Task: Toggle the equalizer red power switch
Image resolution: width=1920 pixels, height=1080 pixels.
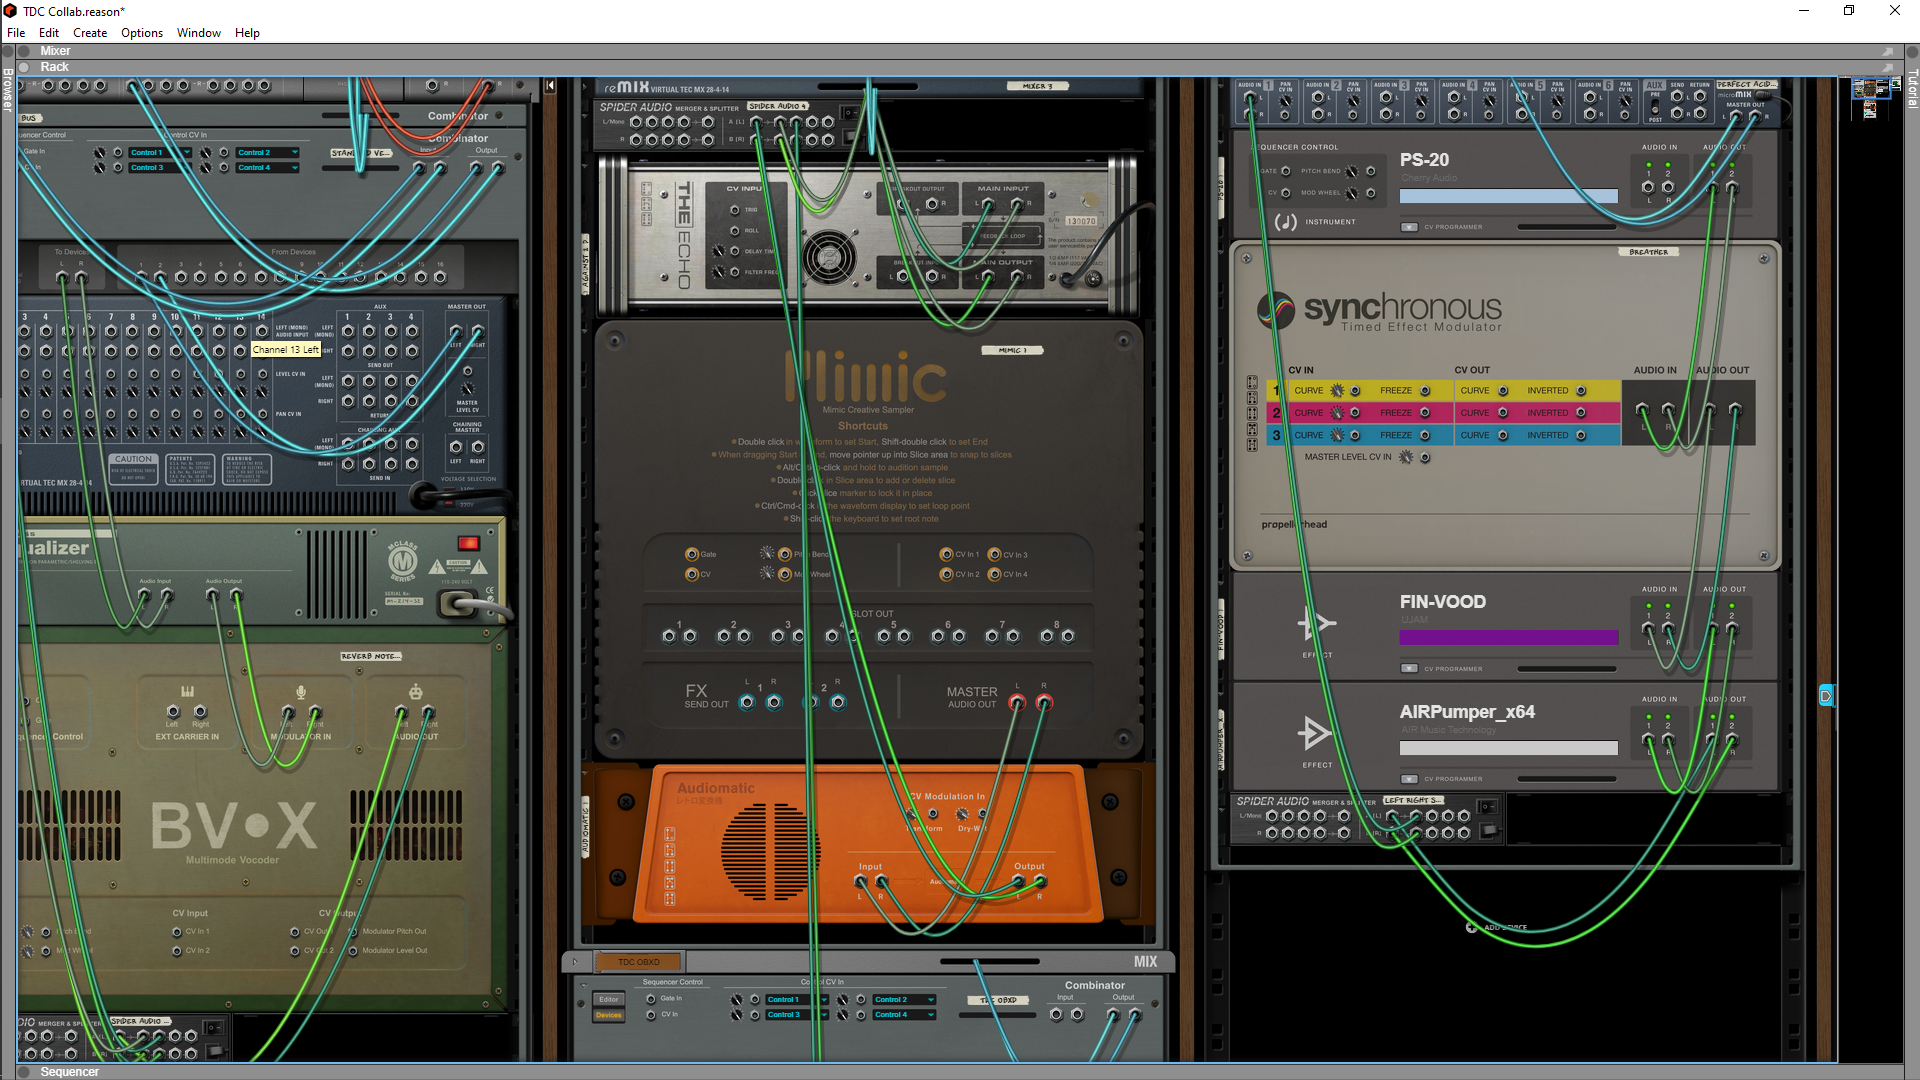Action: coord(468,543)
